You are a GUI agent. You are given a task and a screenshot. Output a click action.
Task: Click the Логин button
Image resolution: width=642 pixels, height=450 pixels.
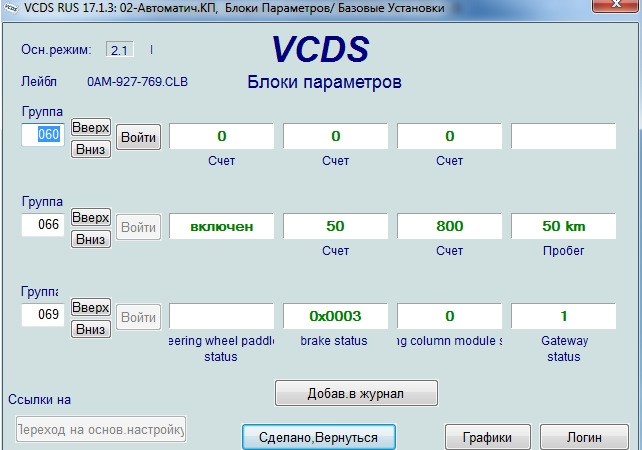coord(584,437)
